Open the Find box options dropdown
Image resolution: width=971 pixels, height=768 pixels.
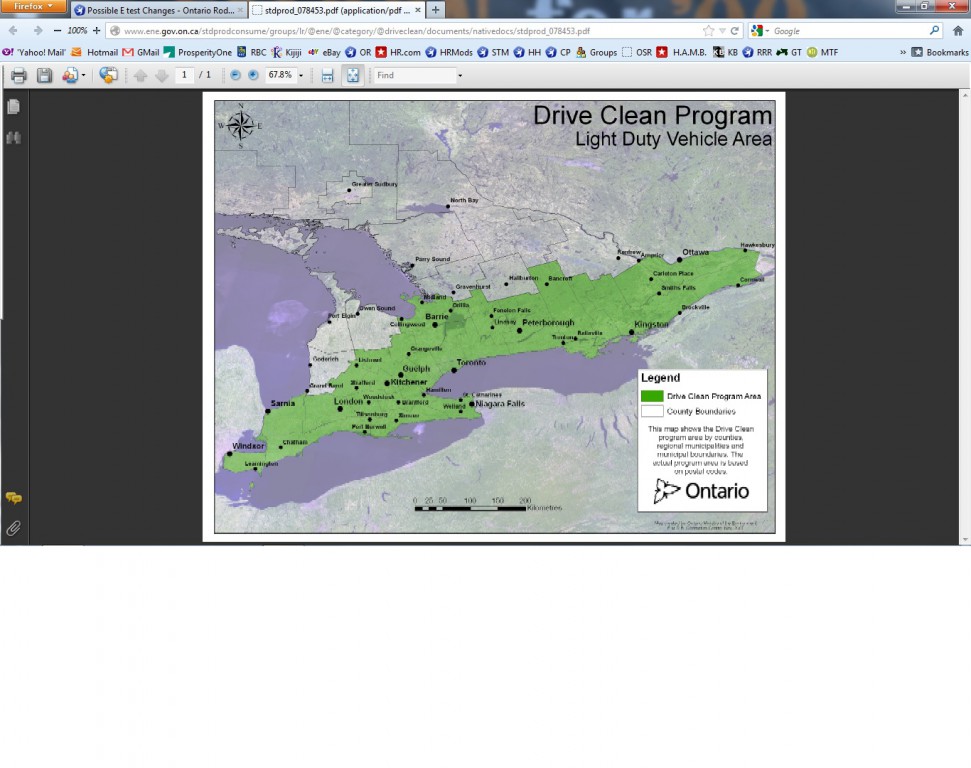coord(460,75)
